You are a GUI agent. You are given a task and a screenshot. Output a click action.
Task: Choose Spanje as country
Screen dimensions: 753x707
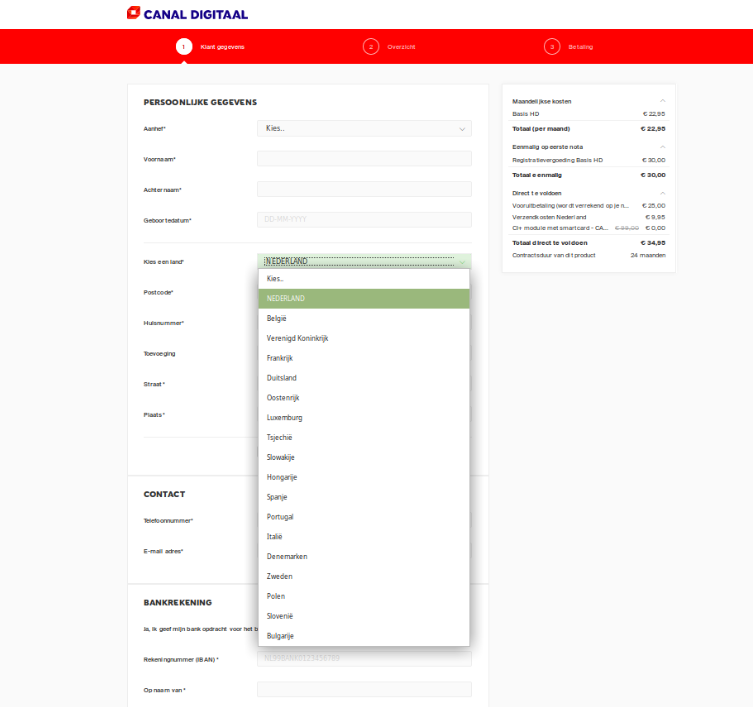[x=277, y=497]
